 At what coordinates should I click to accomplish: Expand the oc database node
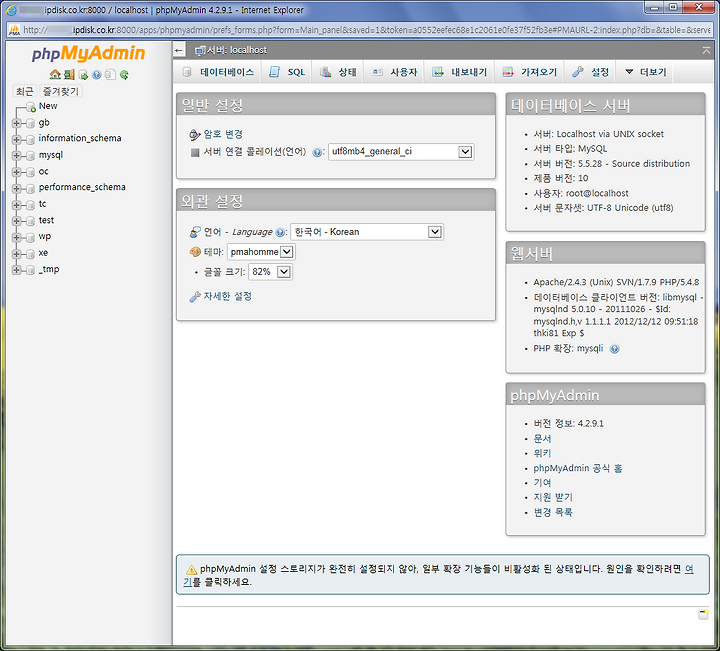coord(17,172)
